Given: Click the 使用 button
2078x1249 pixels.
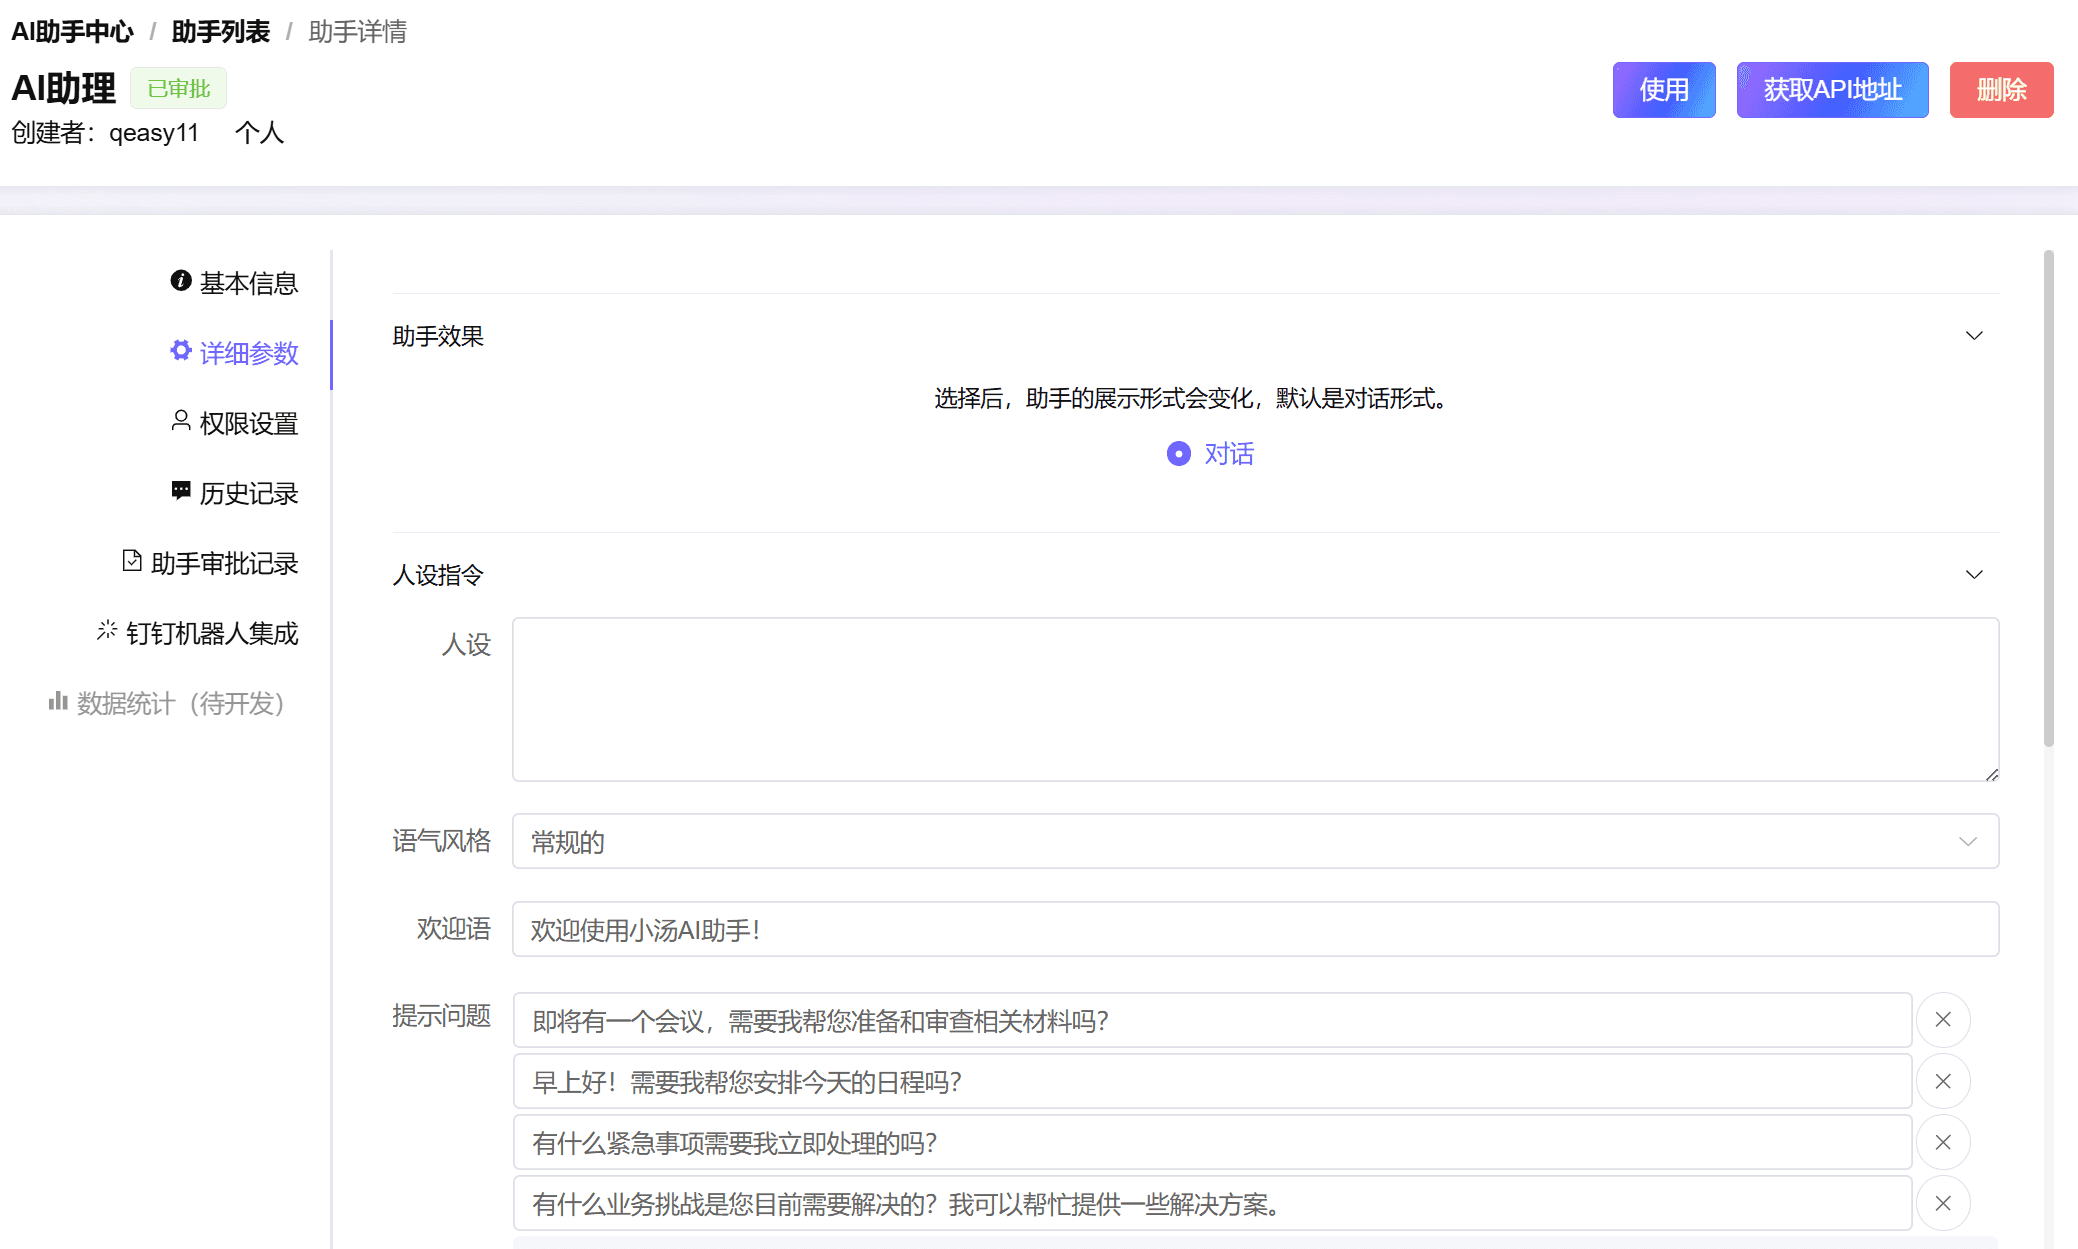Looking at the screenshot, I should (x=1664, y=90).
